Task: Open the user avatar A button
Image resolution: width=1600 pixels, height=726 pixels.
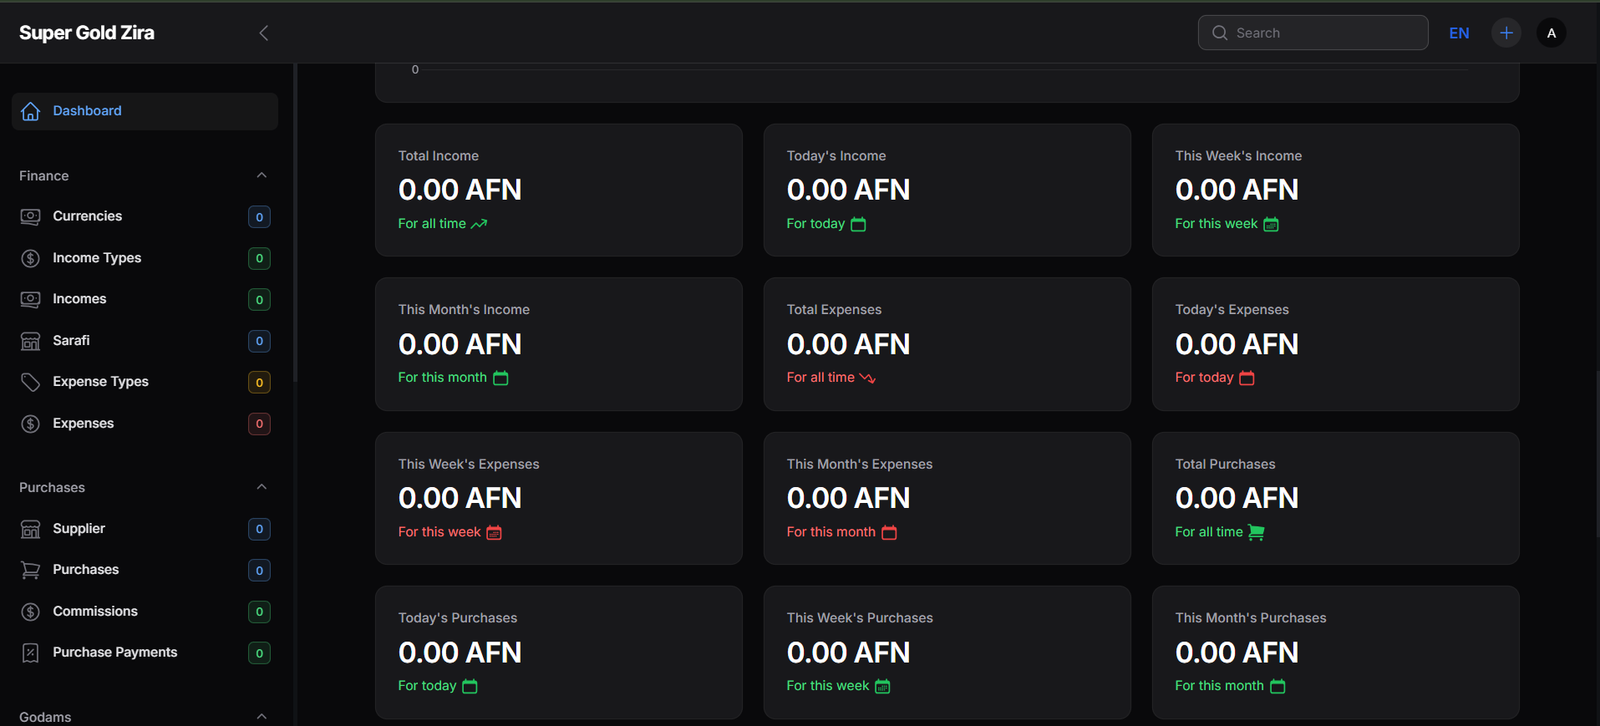Action: [1551, 33]
